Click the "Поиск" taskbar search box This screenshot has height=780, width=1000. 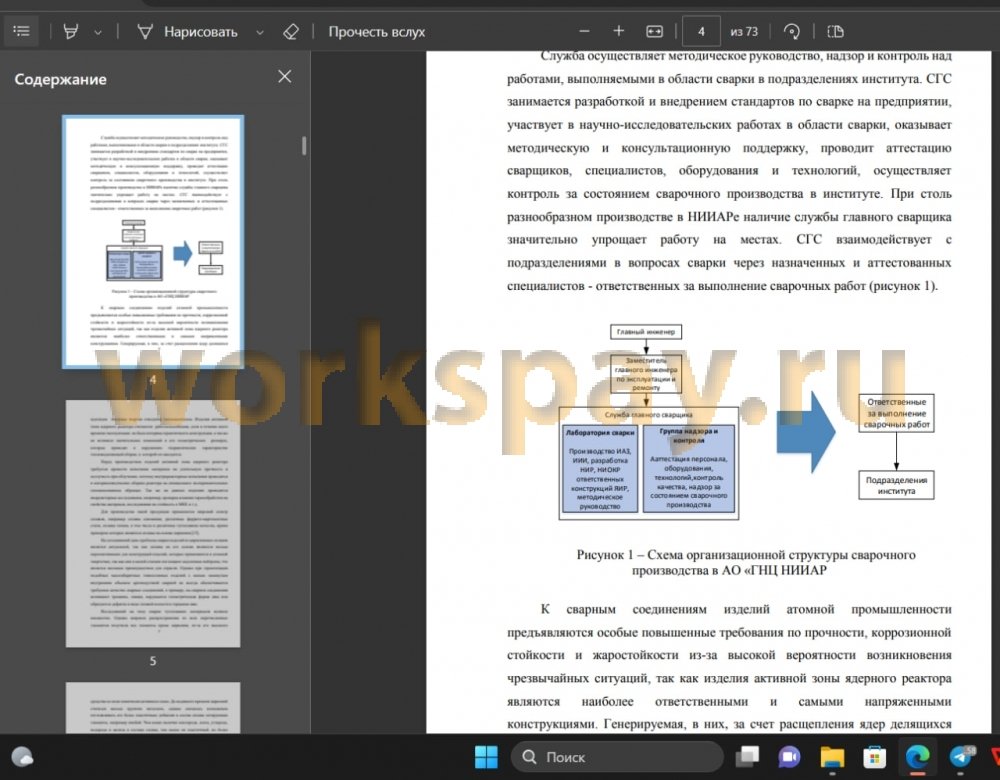click(x=617, y=757)
